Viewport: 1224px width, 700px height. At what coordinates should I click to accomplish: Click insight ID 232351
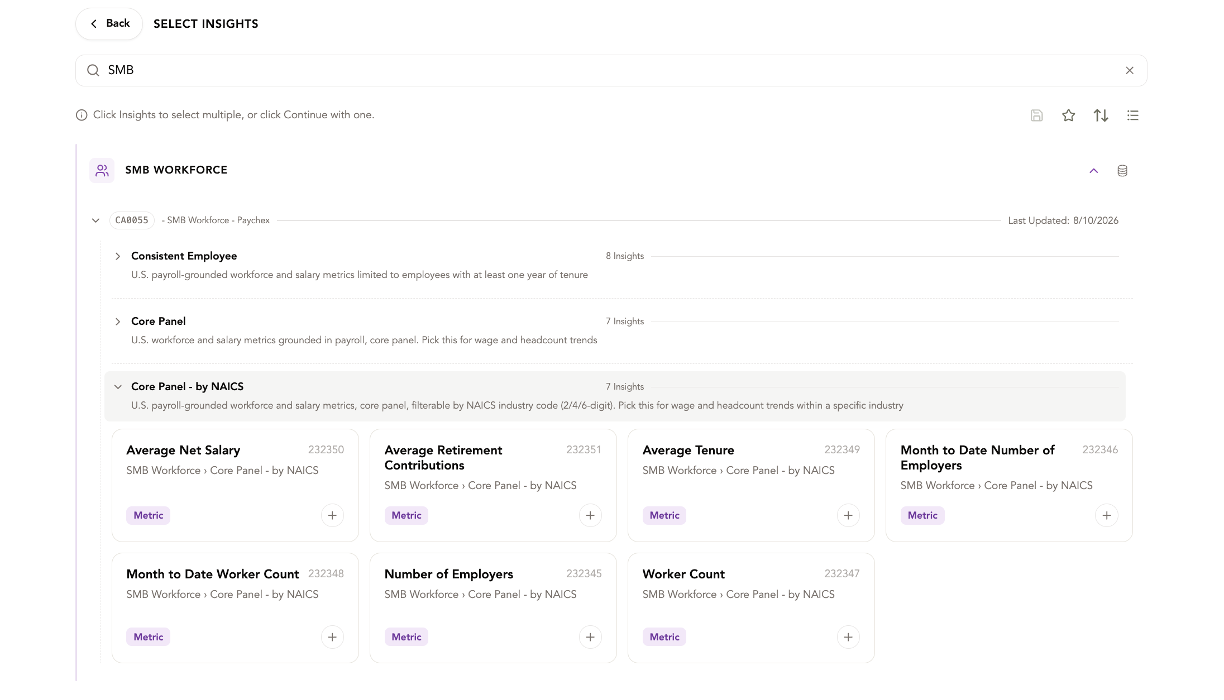point(584,450)
